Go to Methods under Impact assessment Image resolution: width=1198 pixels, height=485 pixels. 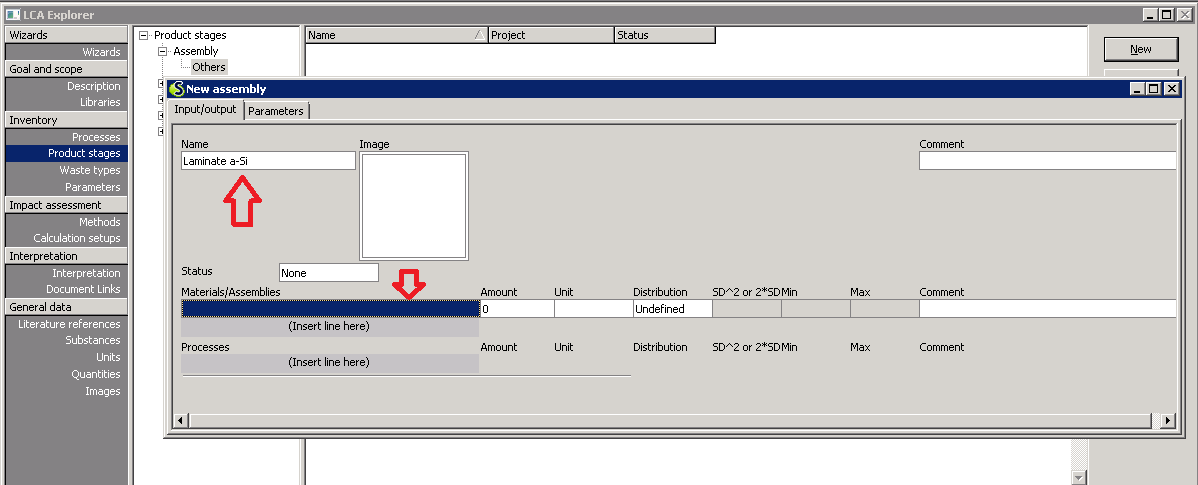(99, 222)
